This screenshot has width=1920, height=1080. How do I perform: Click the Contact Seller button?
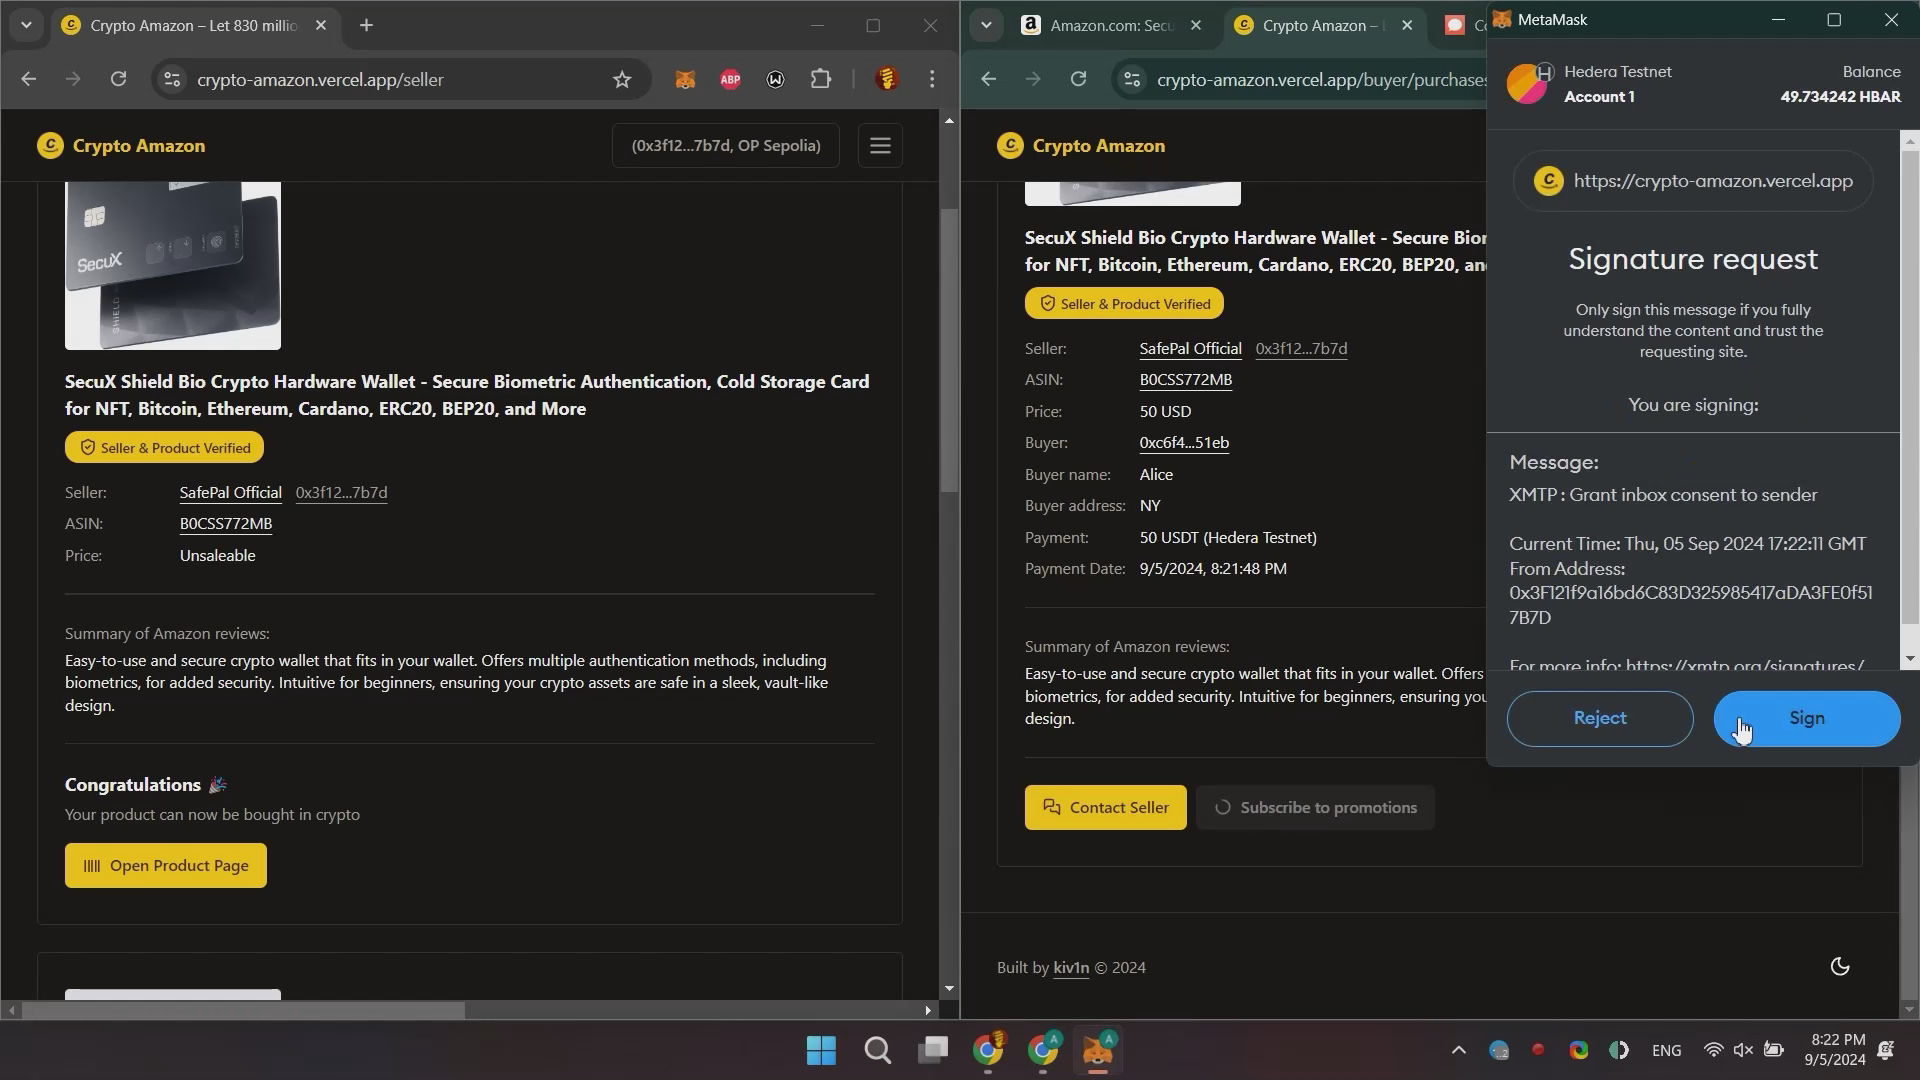click(1105, 807)
